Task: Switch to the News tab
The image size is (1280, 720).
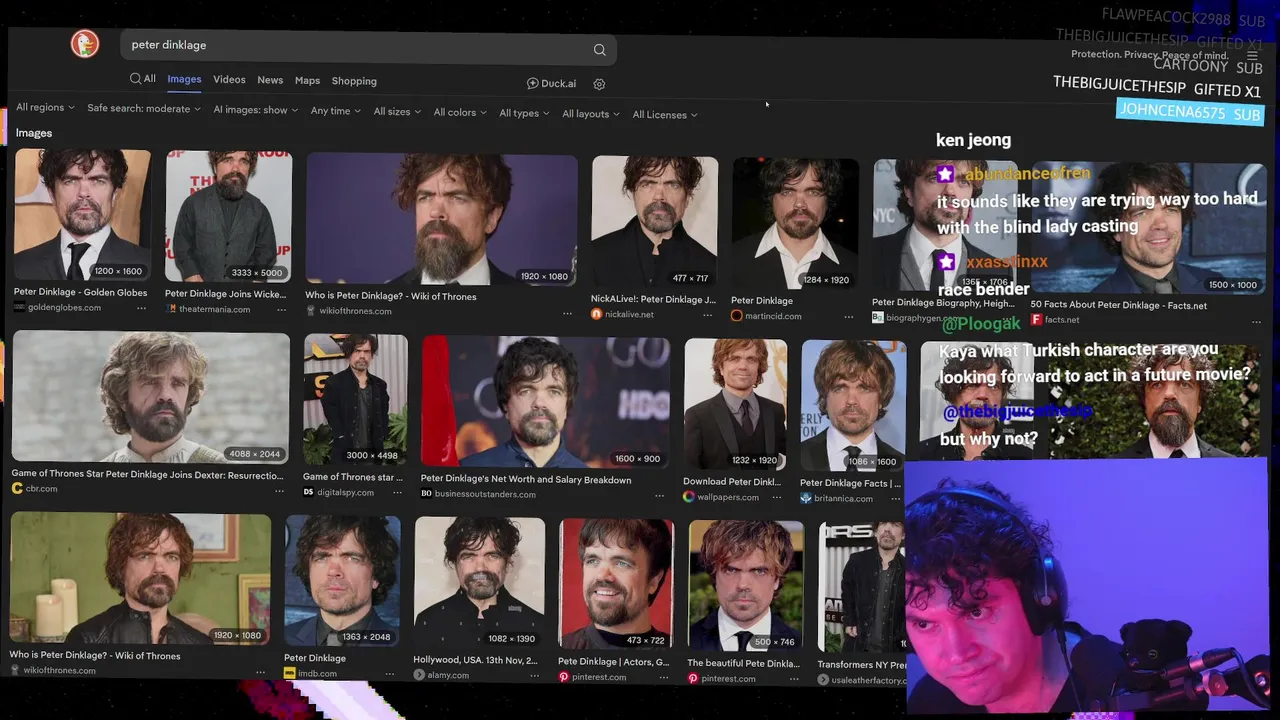Action: 270,80
